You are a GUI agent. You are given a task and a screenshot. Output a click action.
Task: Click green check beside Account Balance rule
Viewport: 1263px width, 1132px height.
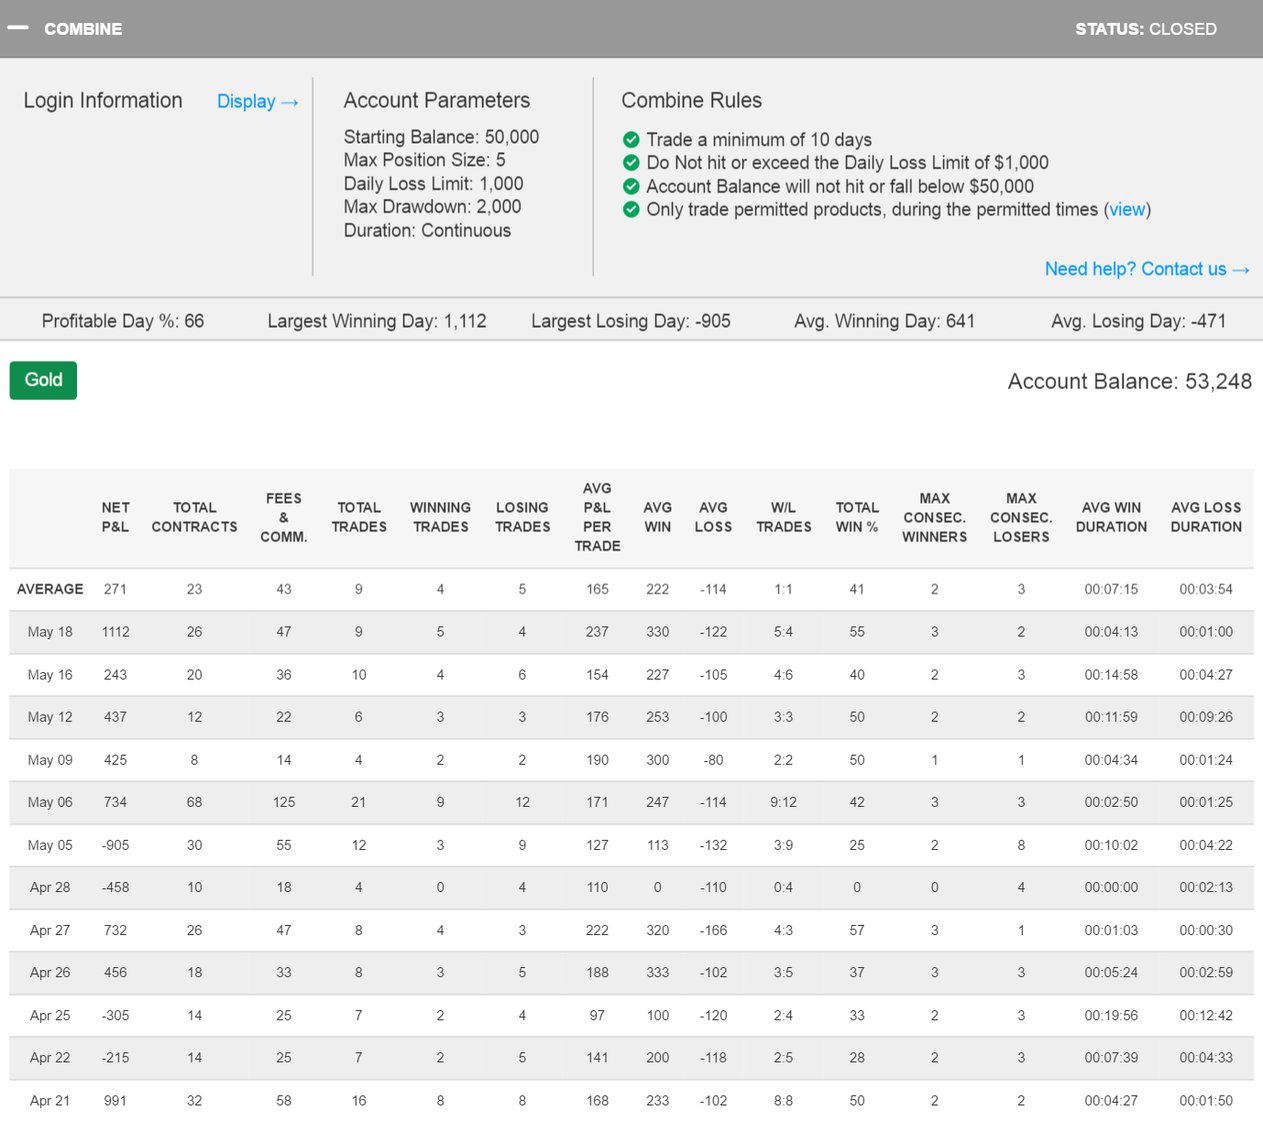tap(631, 186)
